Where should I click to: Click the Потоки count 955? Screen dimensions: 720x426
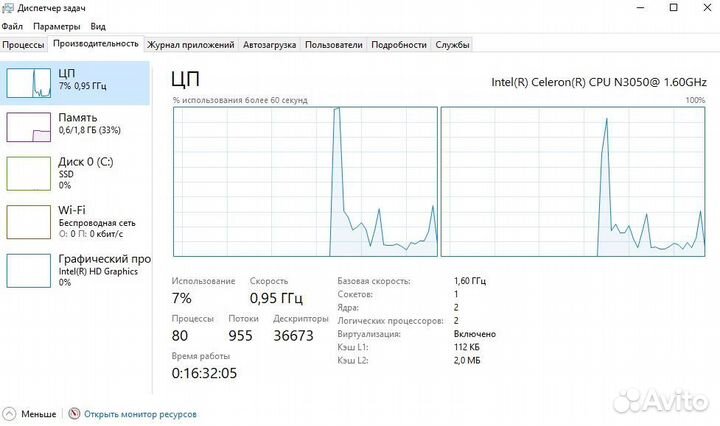point(241,336)
